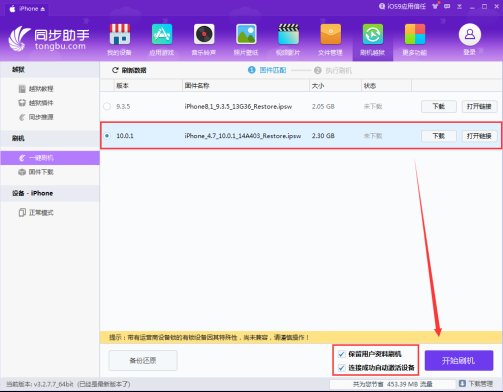Screen dimensions: 503x392
Task: Open the 照片壁纸 landscape picture icon
Action: pyautogui.click(x=246, y=34)
